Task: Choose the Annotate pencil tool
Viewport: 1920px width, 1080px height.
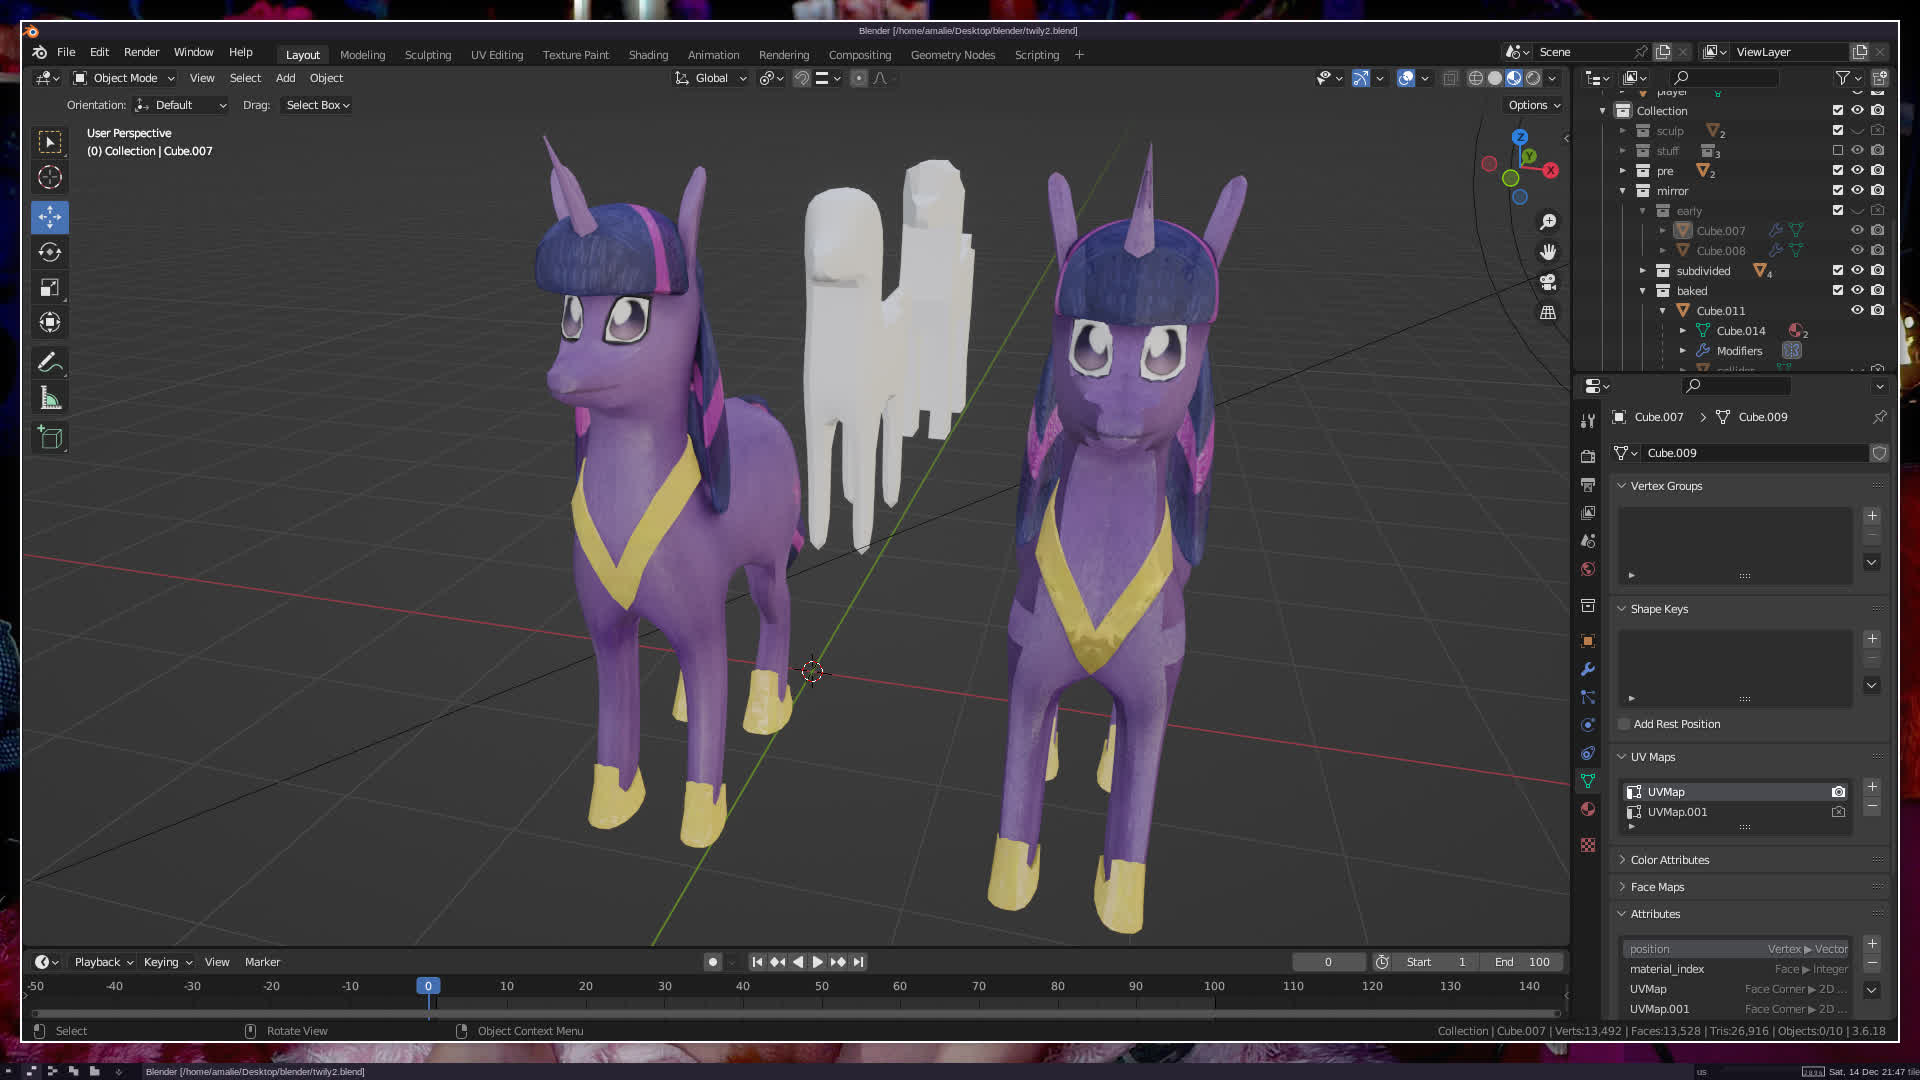Action: point(50,362)
